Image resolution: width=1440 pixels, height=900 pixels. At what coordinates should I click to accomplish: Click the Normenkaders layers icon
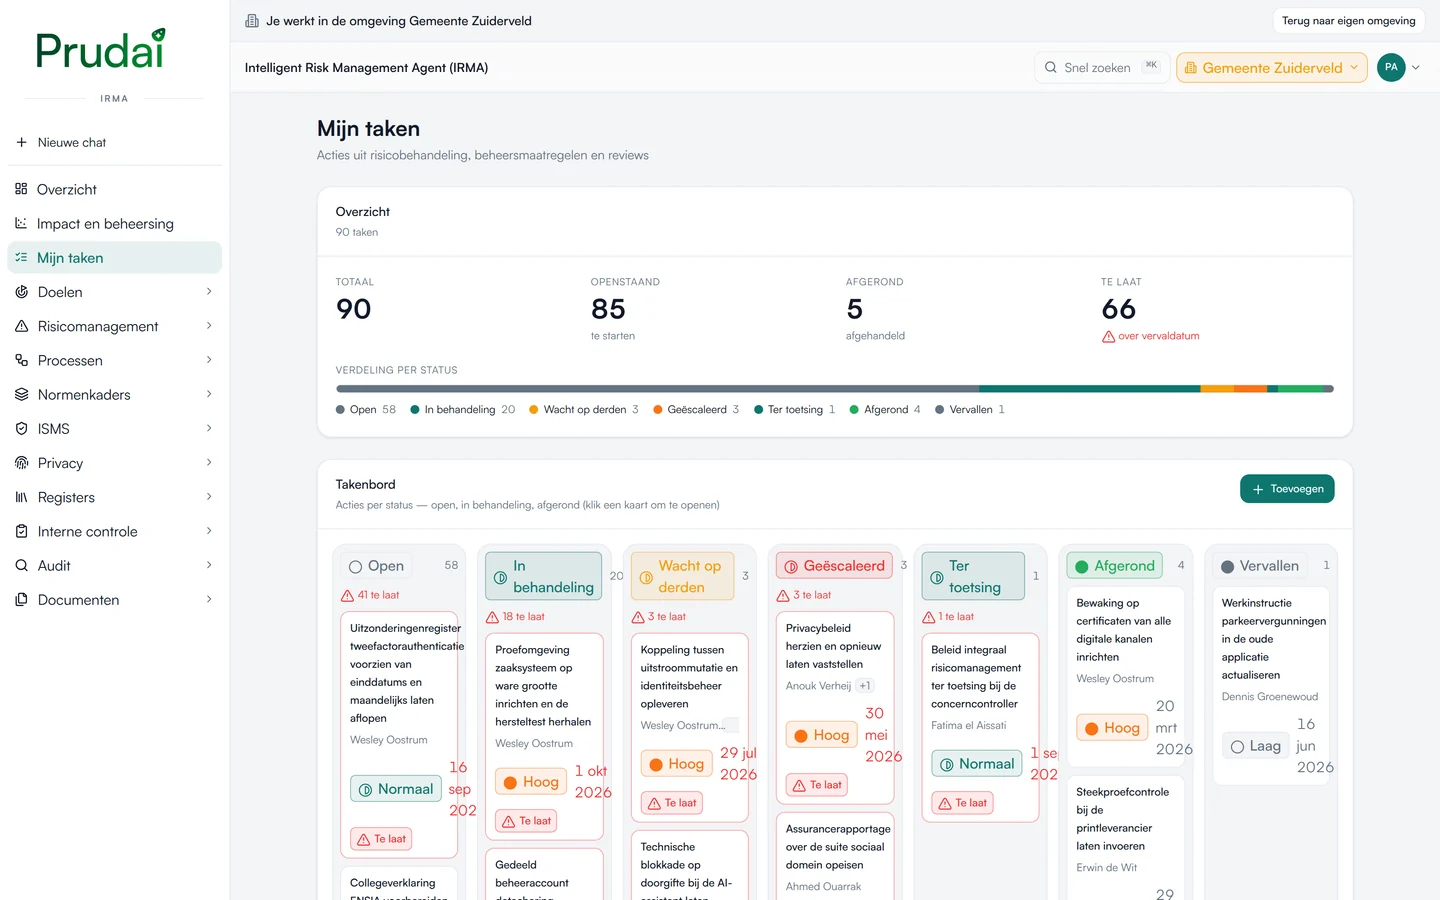(21, 394)
